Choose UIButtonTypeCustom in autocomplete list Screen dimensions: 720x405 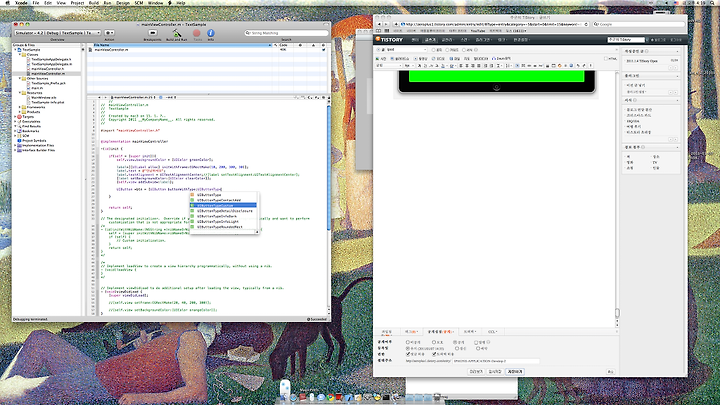[223, 205]
